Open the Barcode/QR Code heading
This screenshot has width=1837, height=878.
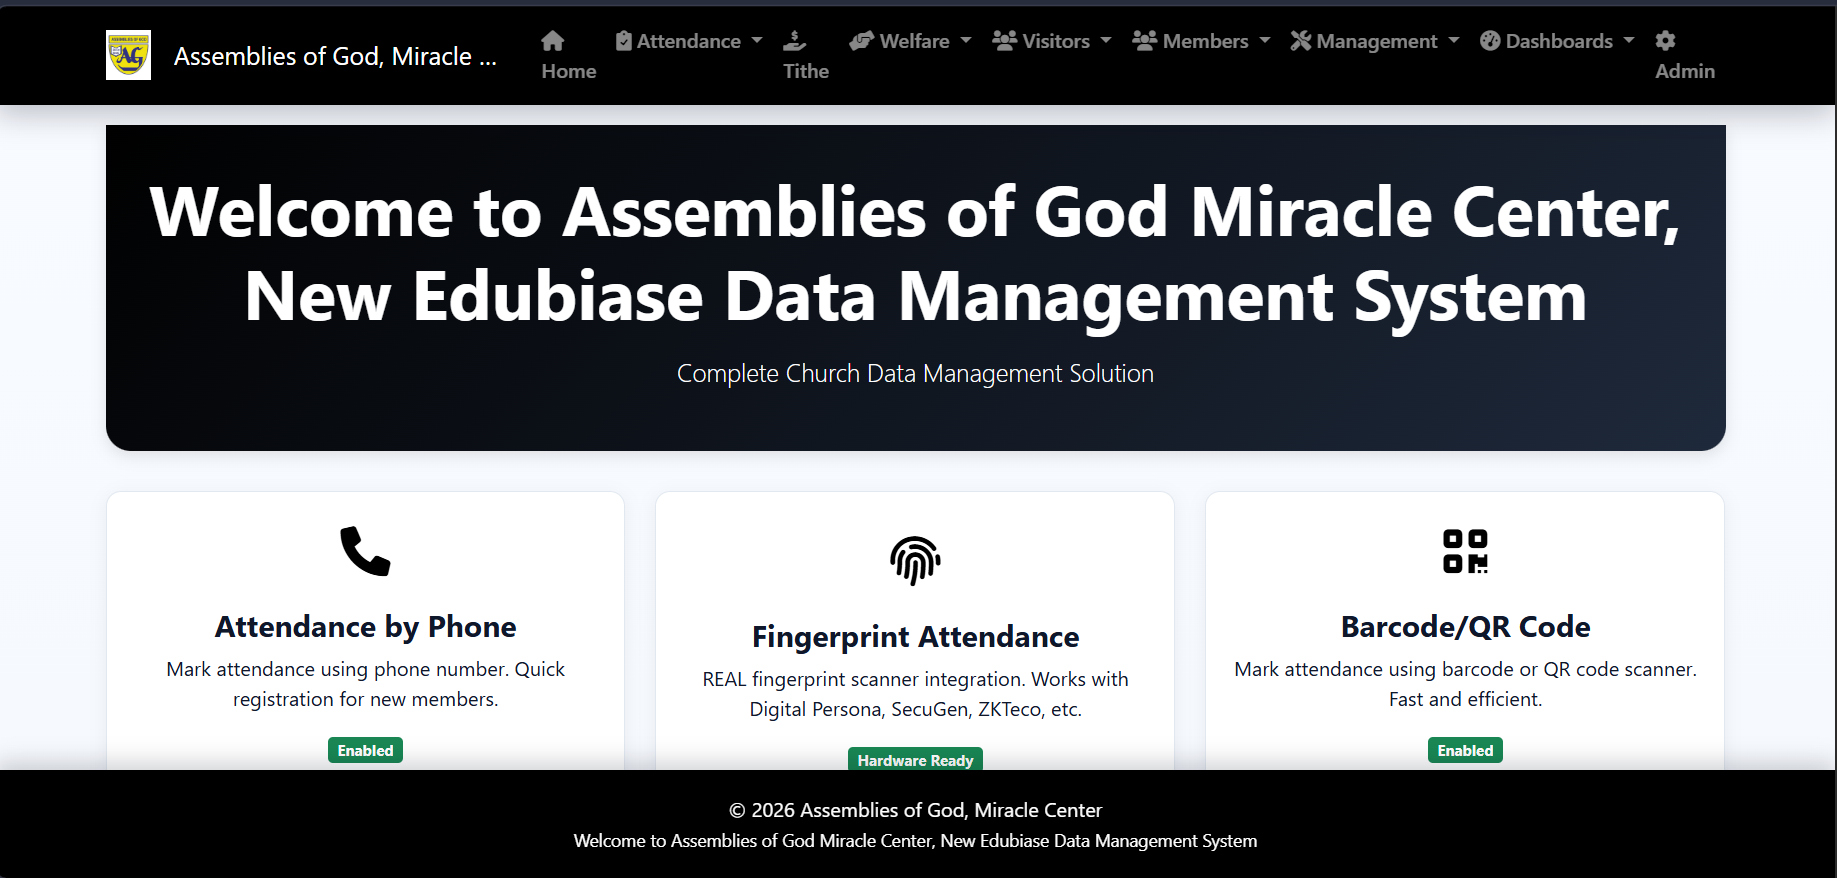(x=1465, y=627)
